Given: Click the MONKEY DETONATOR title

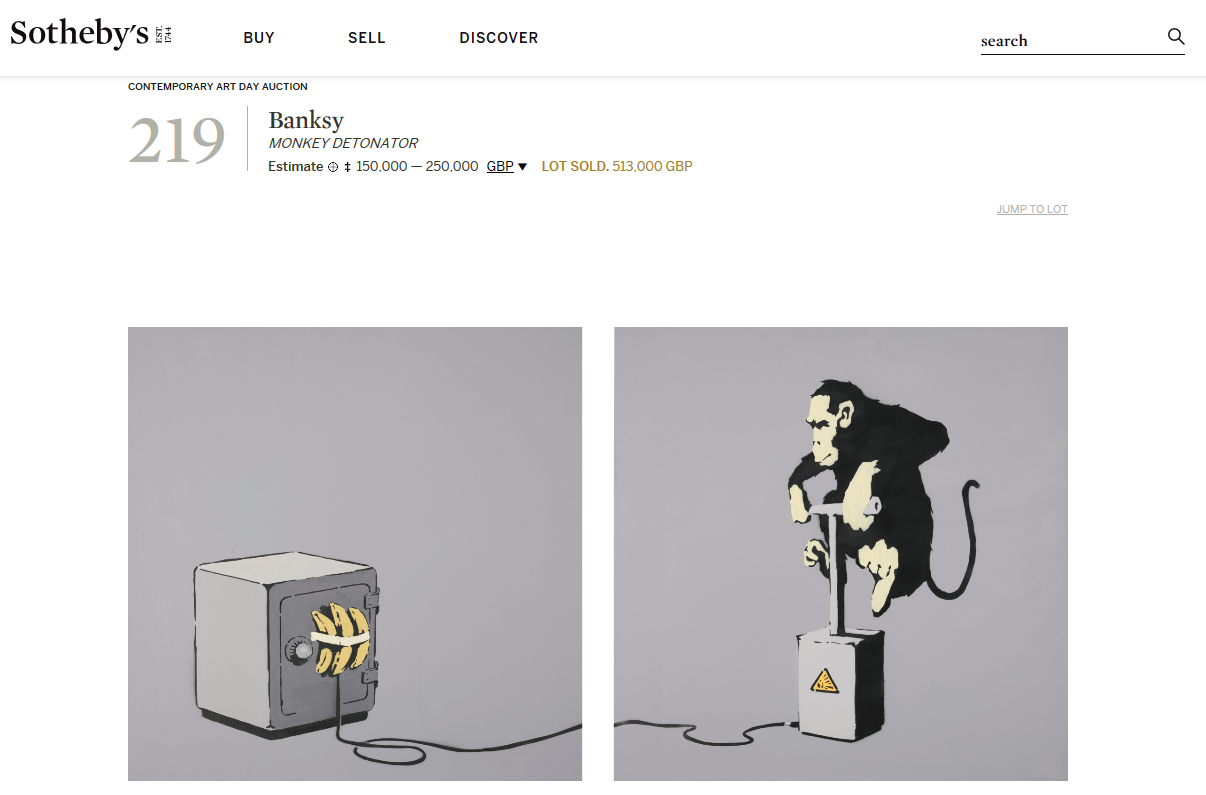Looking at the screenshot, I should point(343,143).
